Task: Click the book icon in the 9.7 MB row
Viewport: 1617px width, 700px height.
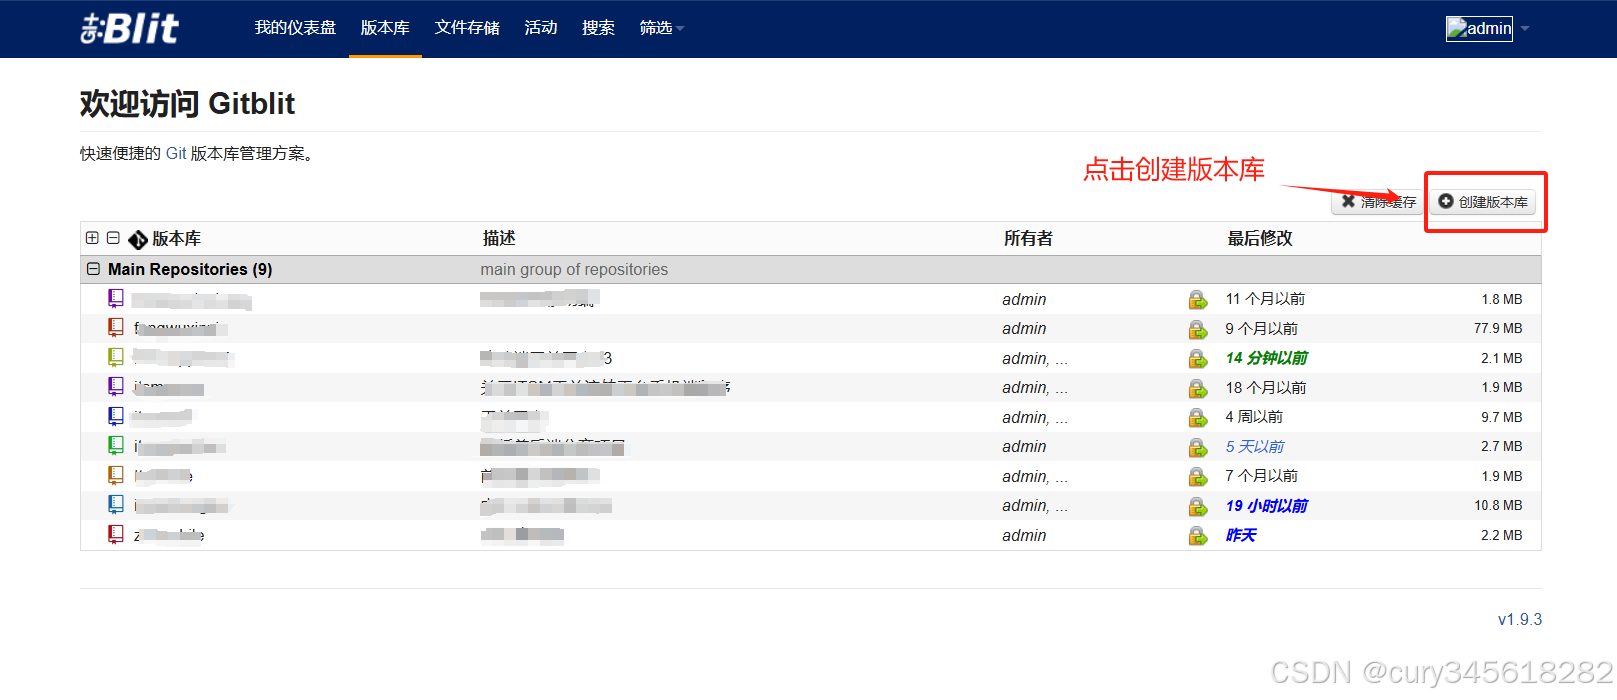Action: [x=116, y=416]
